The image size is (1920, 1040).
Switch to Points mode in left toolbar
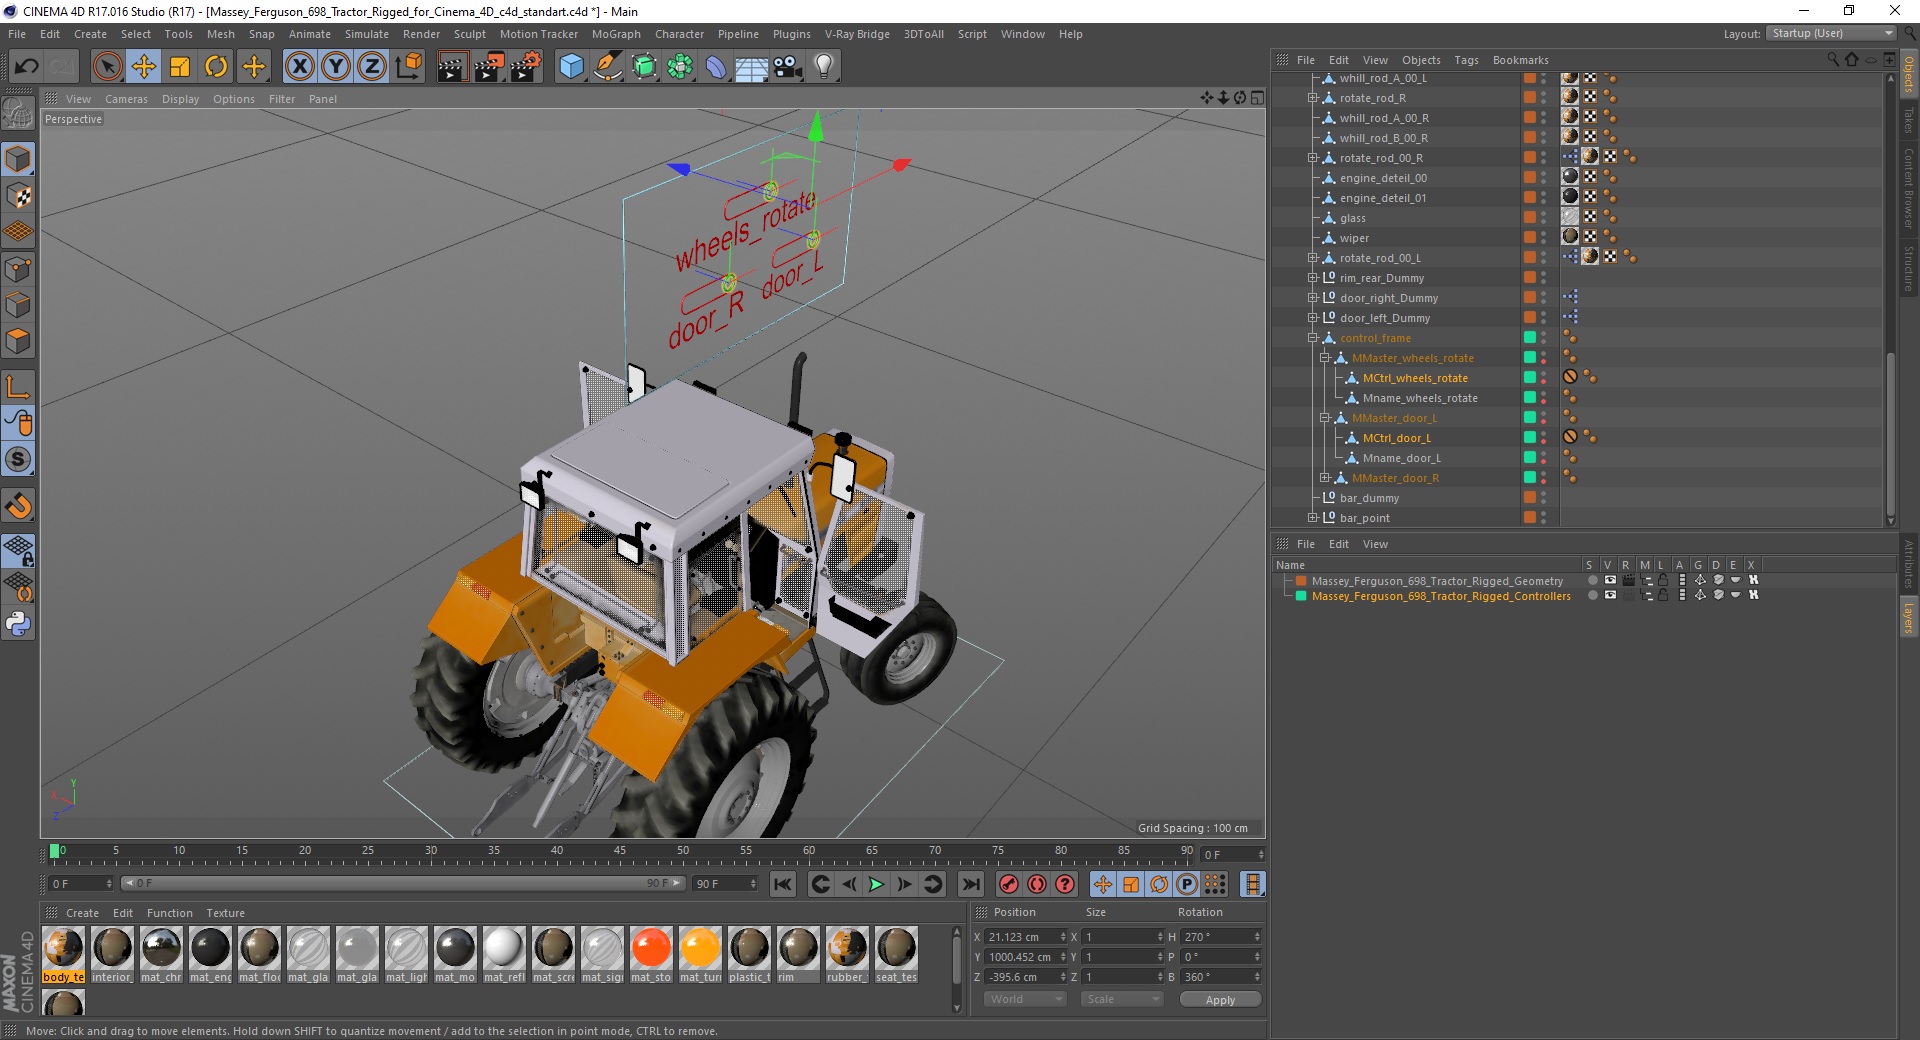click(18, 268)
